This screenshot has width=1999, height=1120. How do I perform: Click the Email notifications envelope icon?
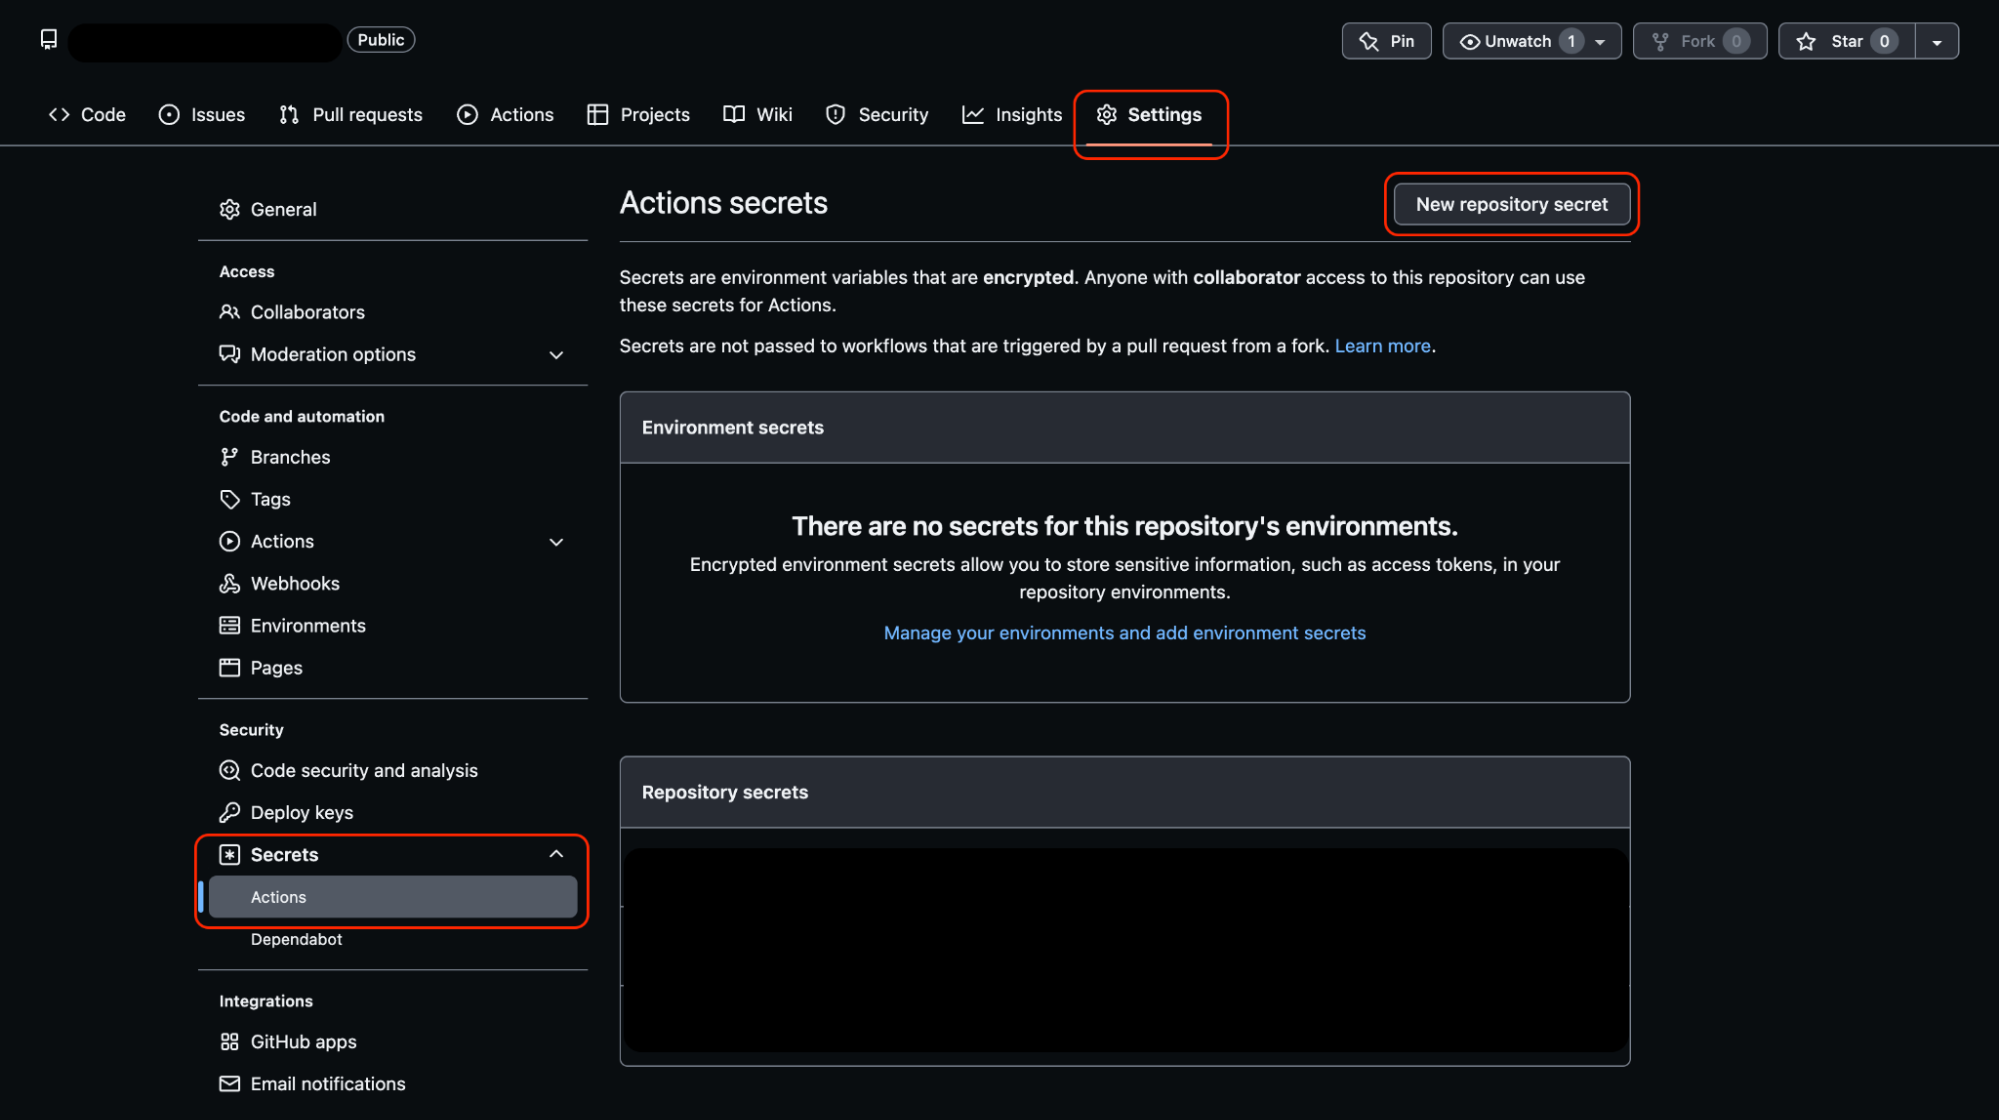(230, 1084)
